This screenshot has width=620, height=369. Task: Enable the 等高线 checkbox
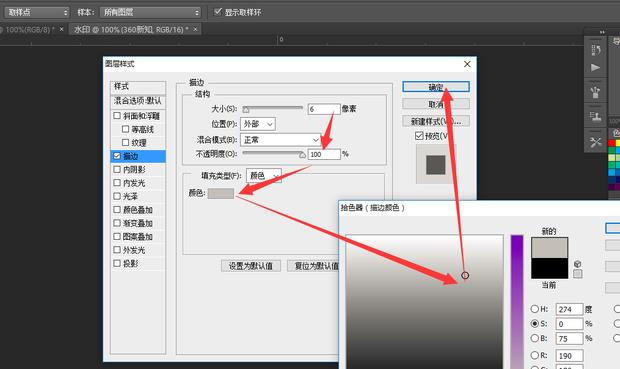125,129
